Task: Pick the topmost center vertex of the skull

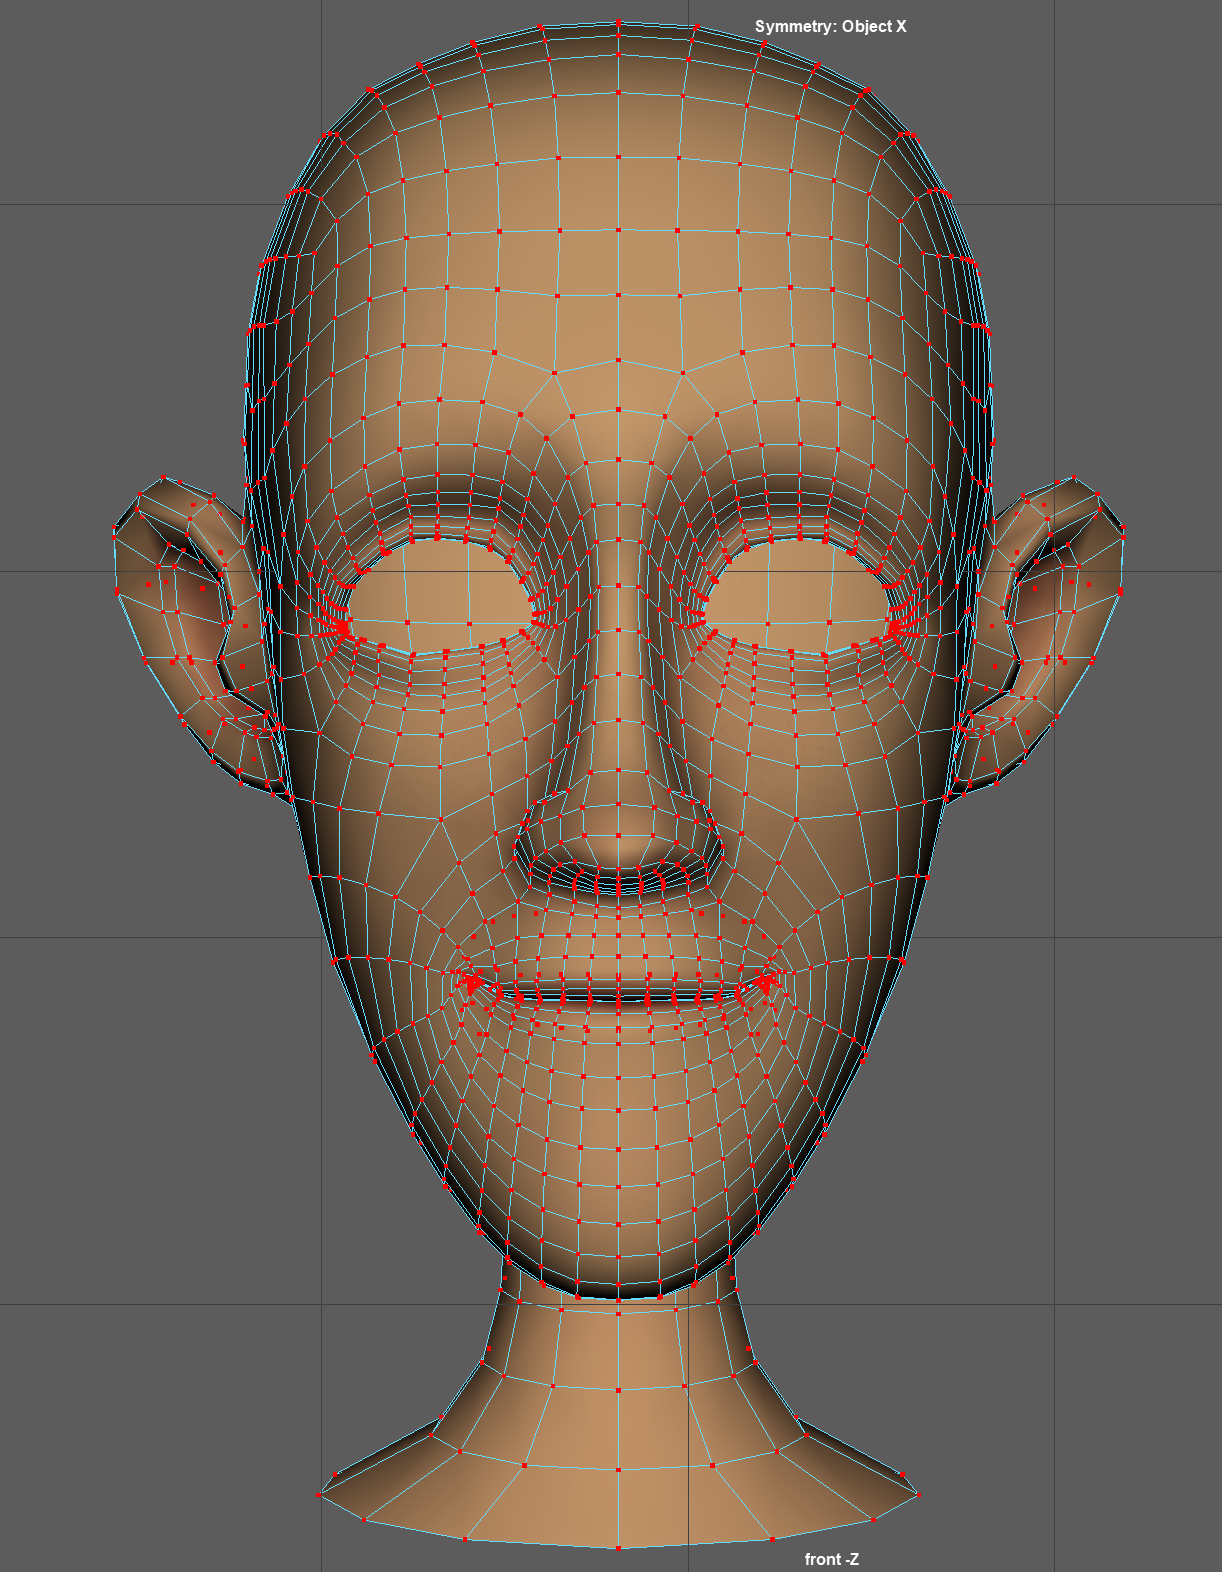Action: pyautogui.click(x=618, y=21)
